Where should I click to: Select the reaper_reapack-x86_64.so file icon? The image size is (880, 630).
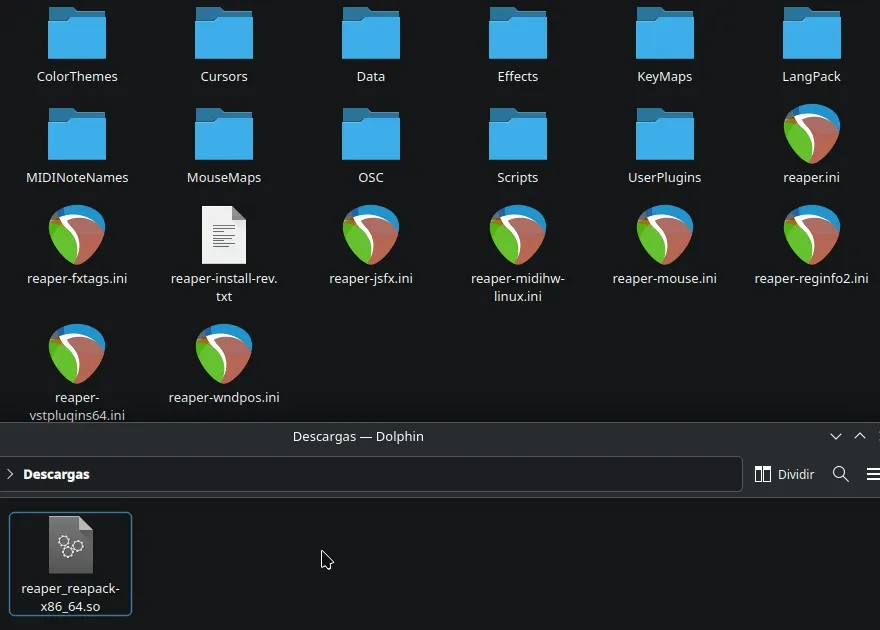click(71, 545)
